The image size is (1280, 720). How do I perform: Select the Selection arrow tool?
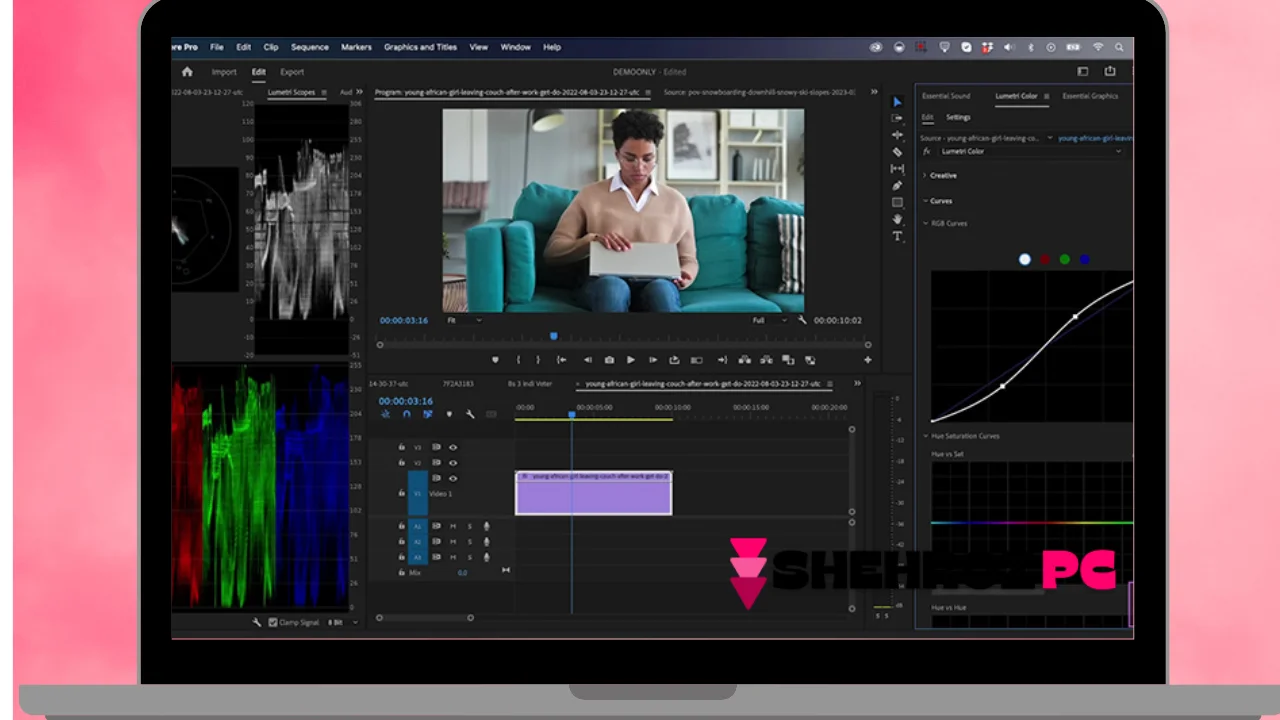(897, 102)
